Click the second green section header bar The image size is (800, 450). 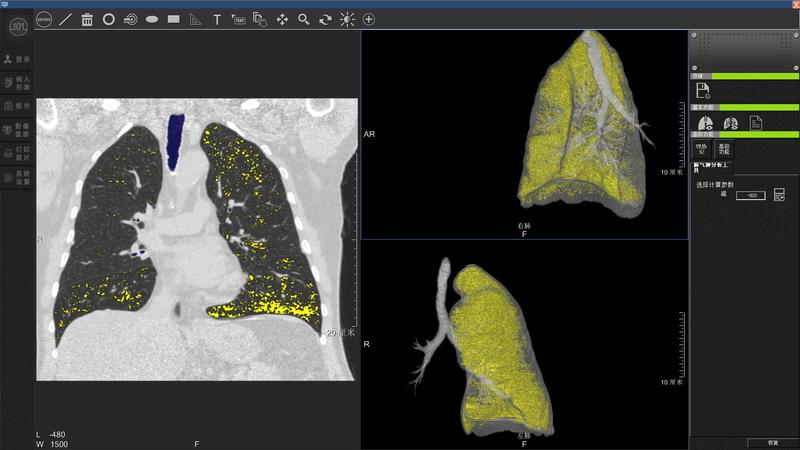point(745,108)
